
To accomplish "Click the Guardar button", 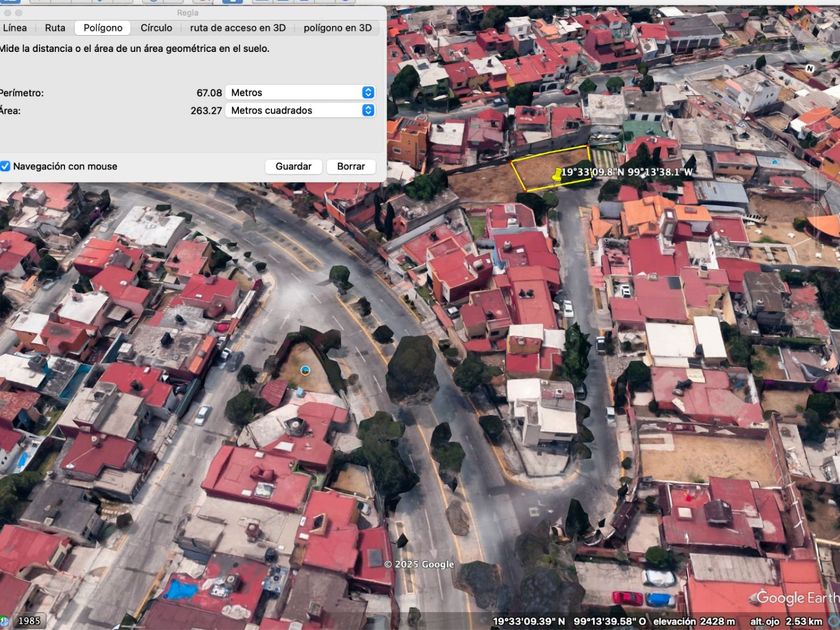I will tap(294, 167).
